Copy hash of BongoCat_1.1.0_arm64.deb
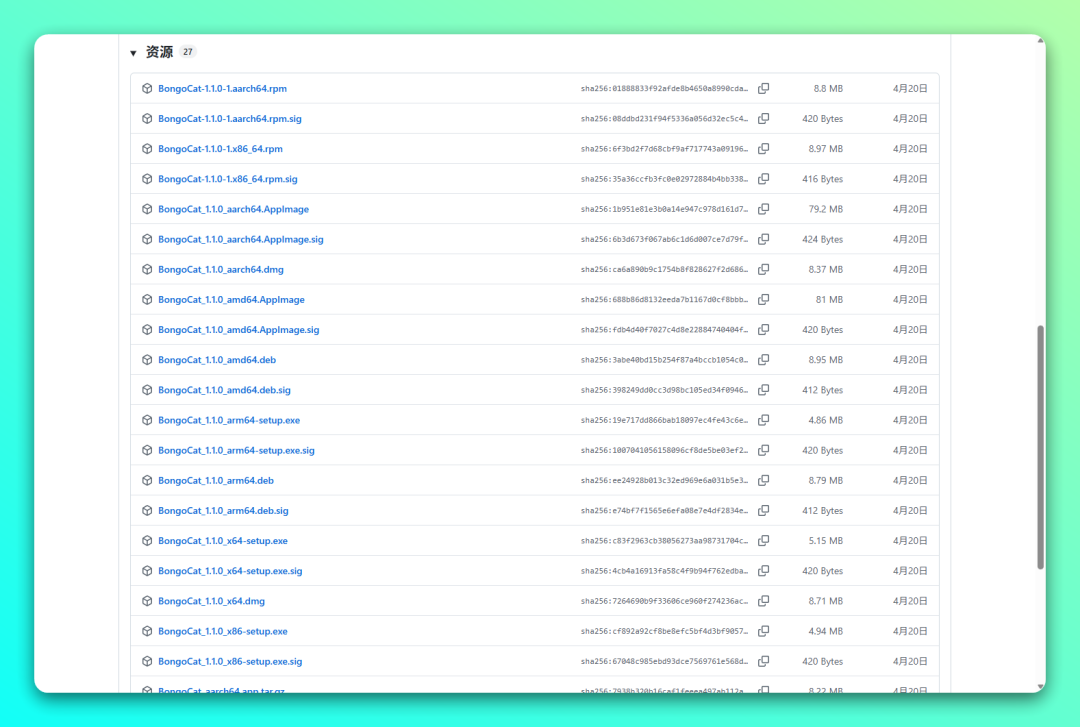 point(763,480)
